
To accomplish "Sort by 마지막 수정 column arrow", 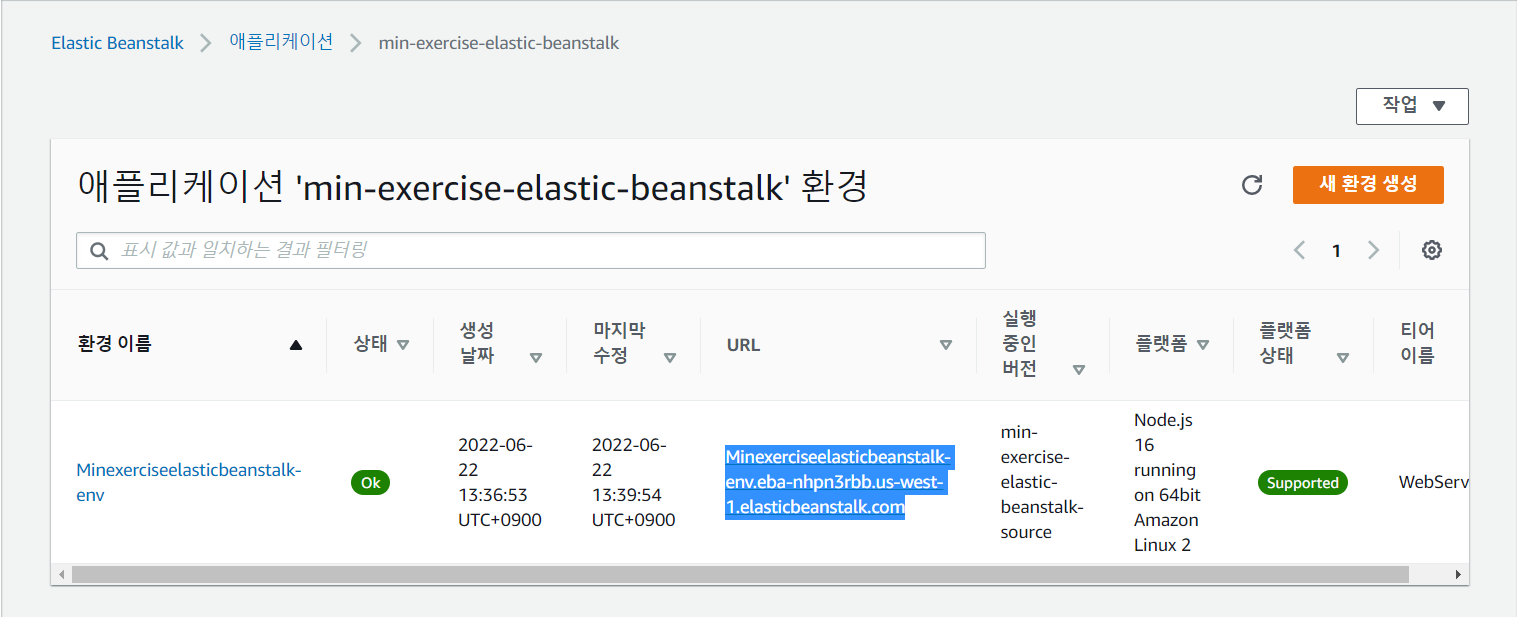I will tap(670, 357).
